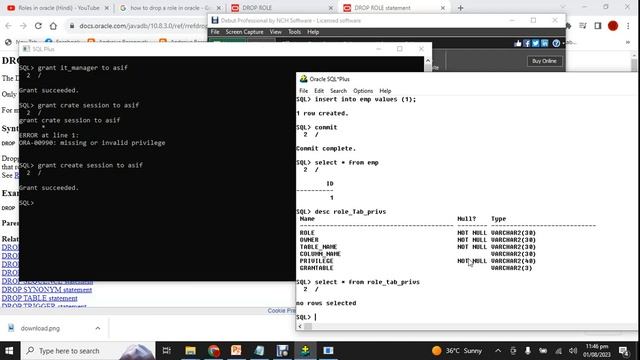640x360 pixels.
Task: Open the Debut recorder taskbar icon
Action: pos(282,351)
